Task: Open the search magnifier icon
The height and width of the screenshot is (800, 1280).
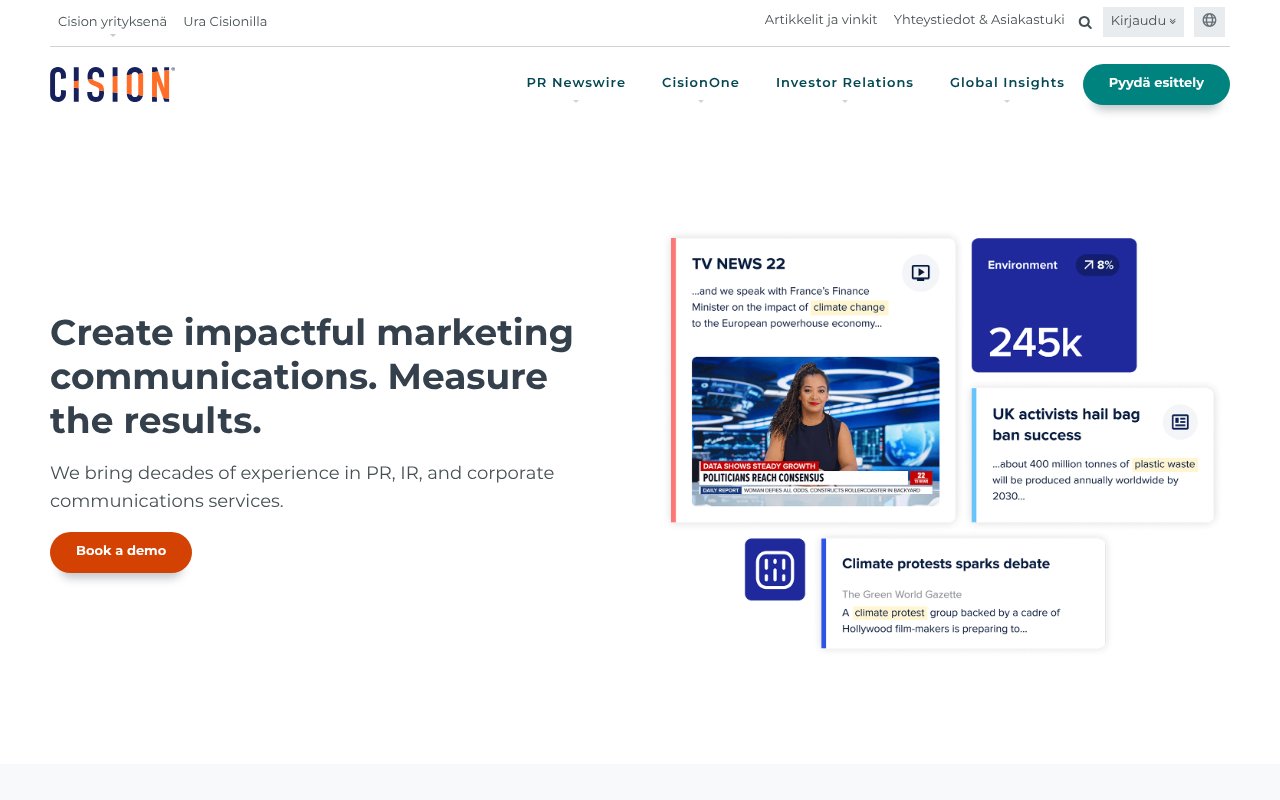Action: 1084,21
